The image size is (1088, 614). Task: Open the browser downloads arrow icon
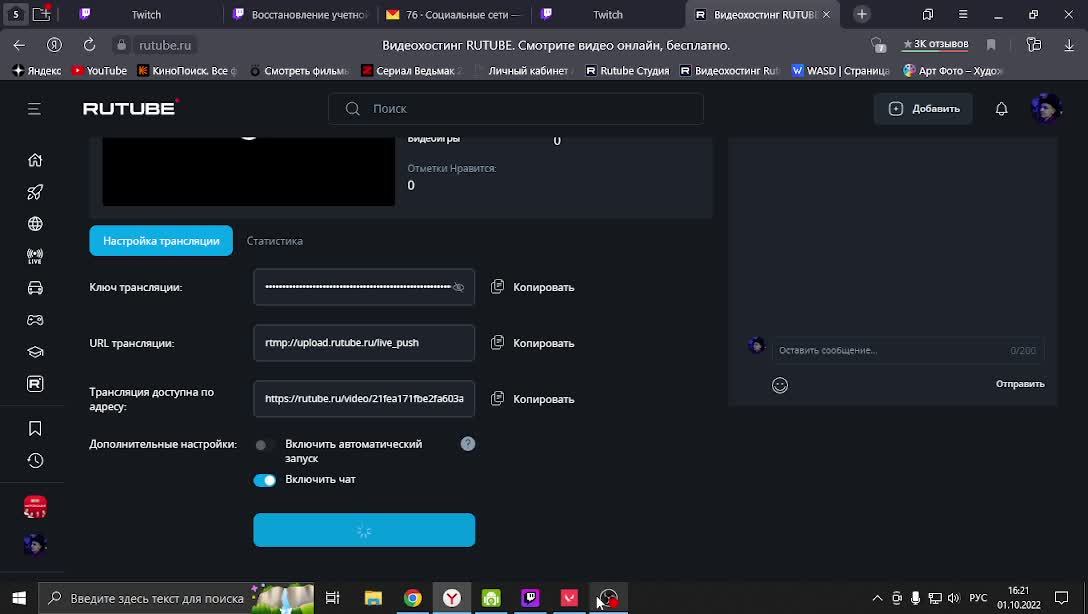[1069, 45]
